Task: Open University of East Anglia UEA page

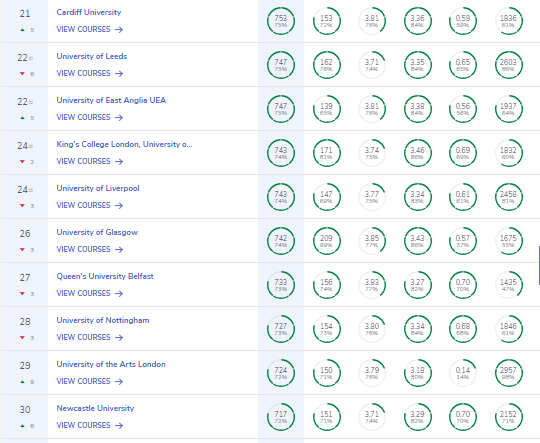Action: [x=111, y=100]
